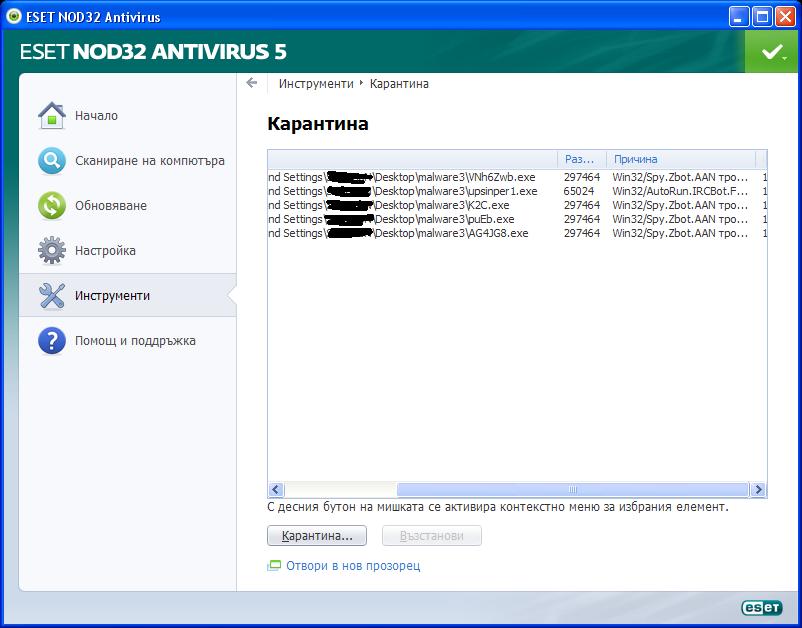Image resolution: width=802 pixels, height=628 pixels.
Task: Open the Сканиране на компютъра magnifier icon
Action: pos(52,161)
